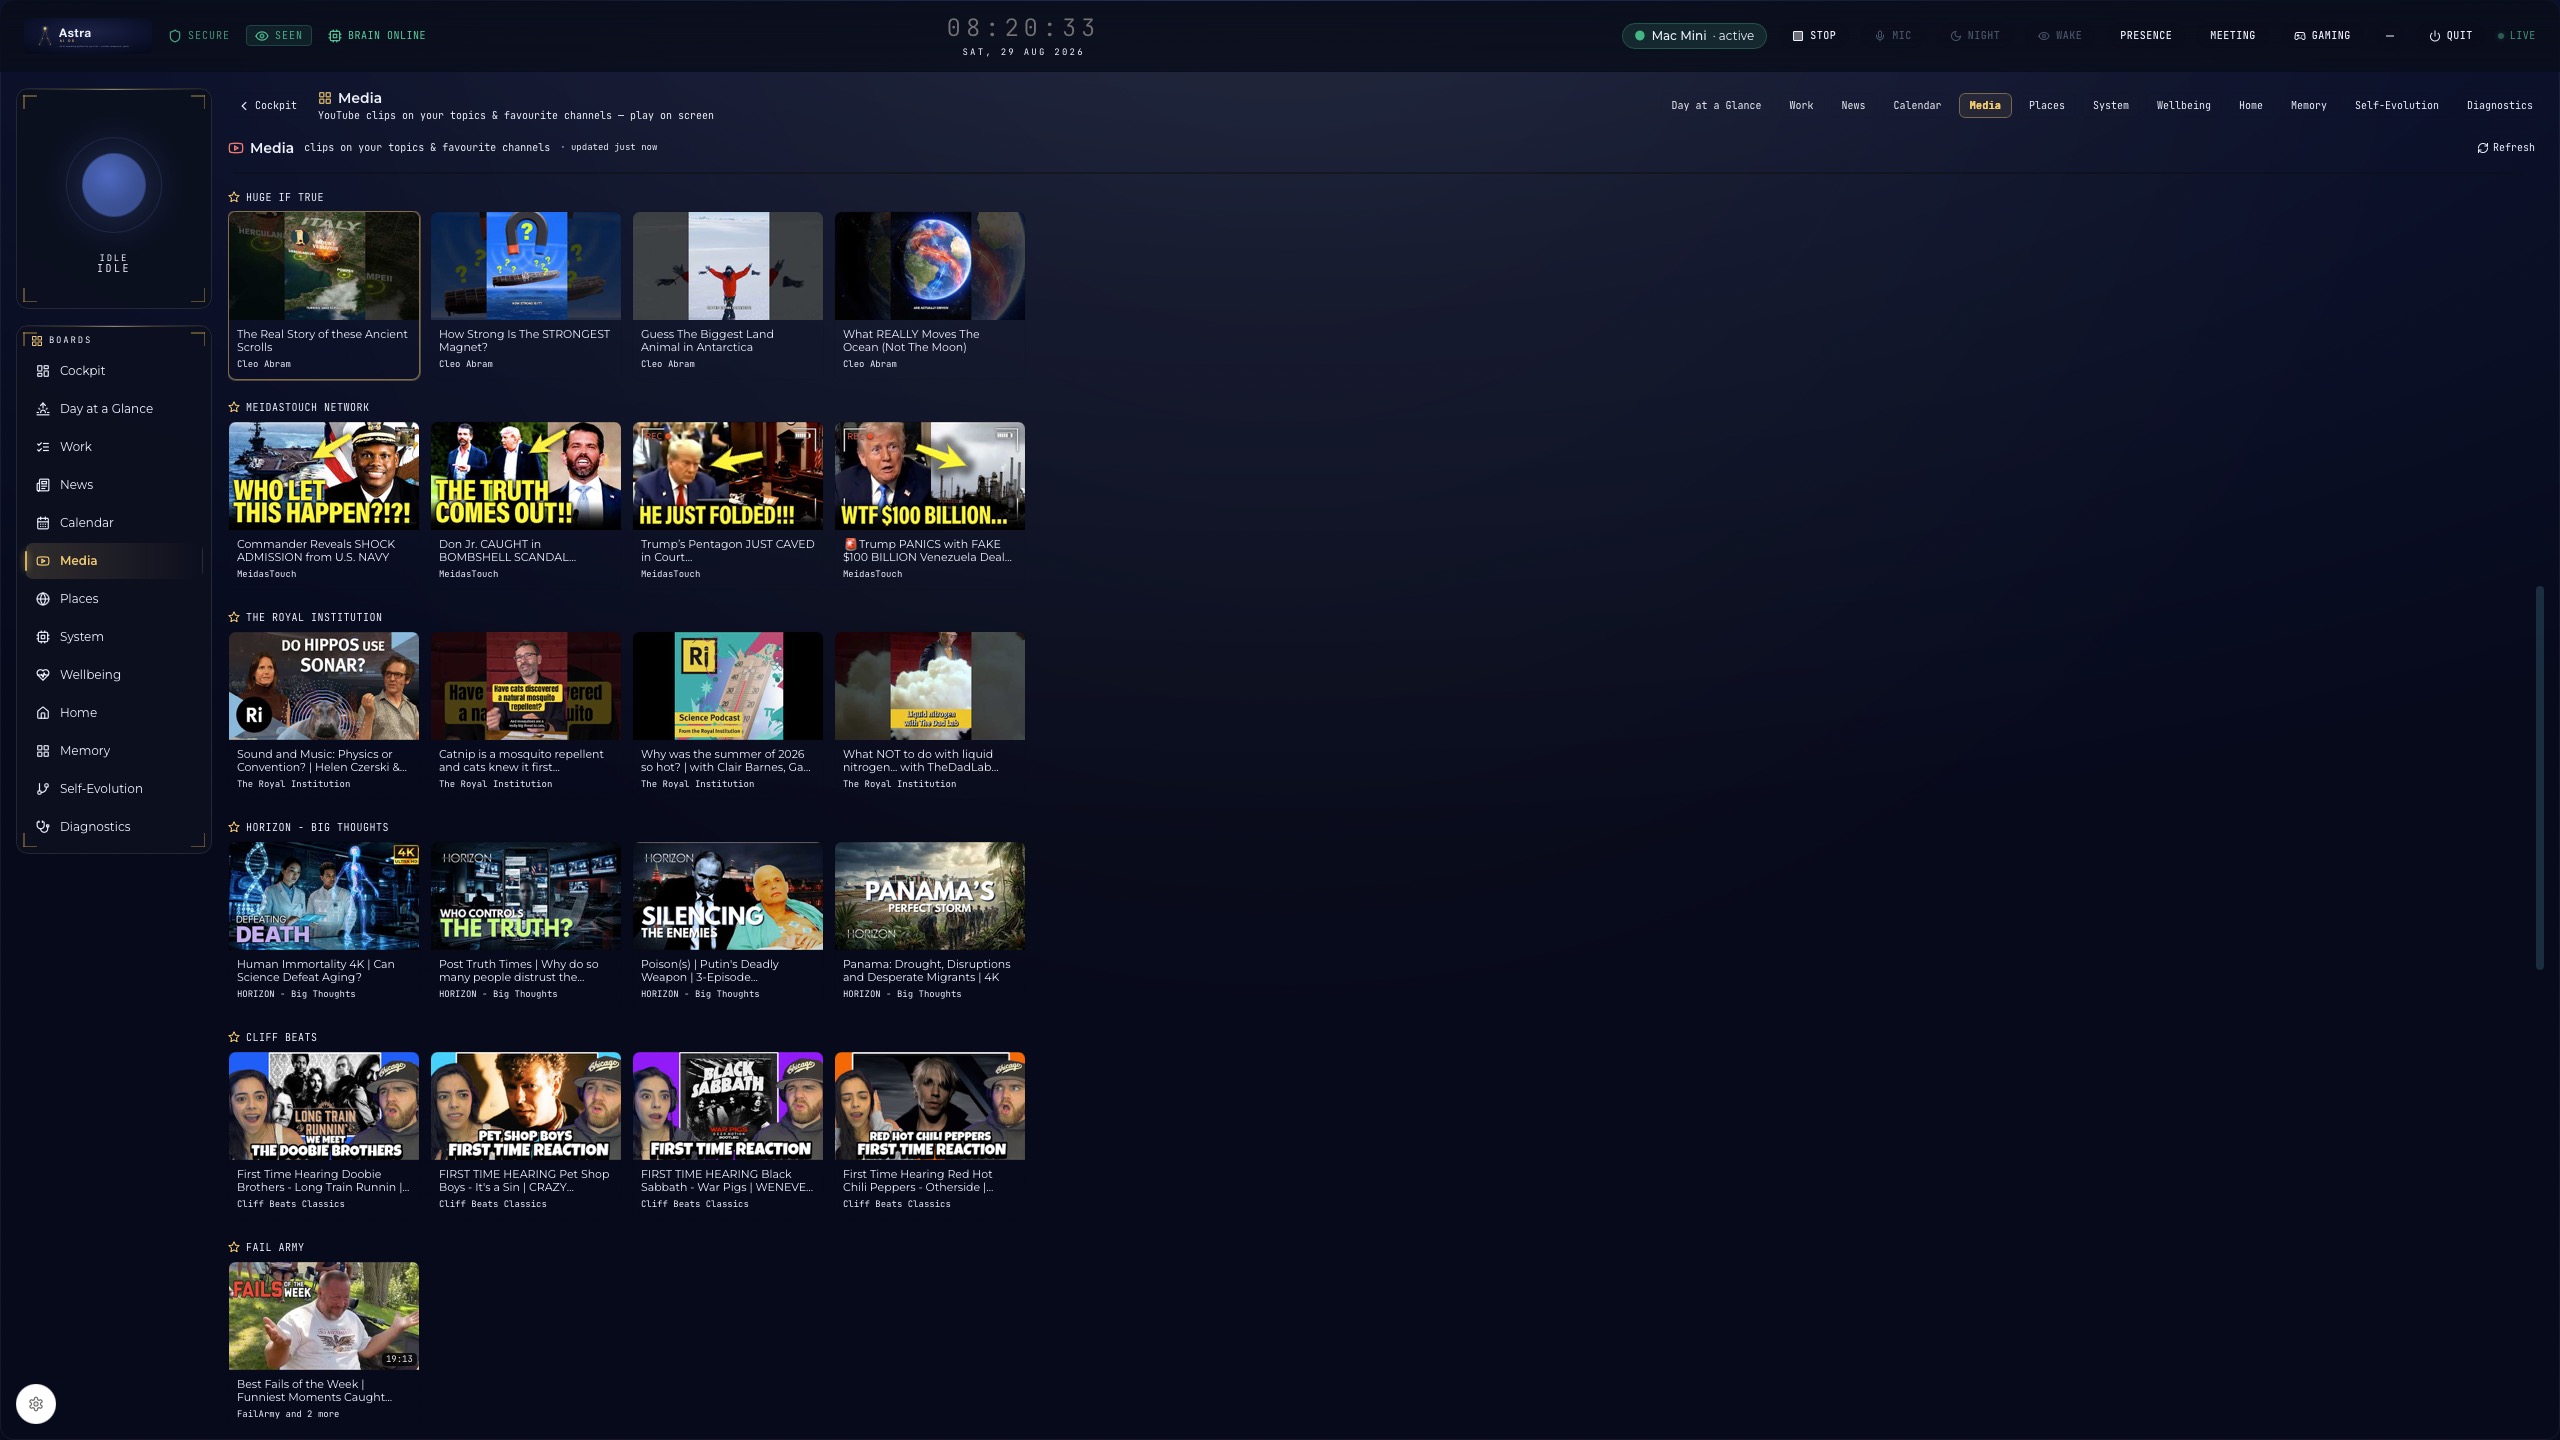Go back to Cockpit using the back link

[269, 106]
